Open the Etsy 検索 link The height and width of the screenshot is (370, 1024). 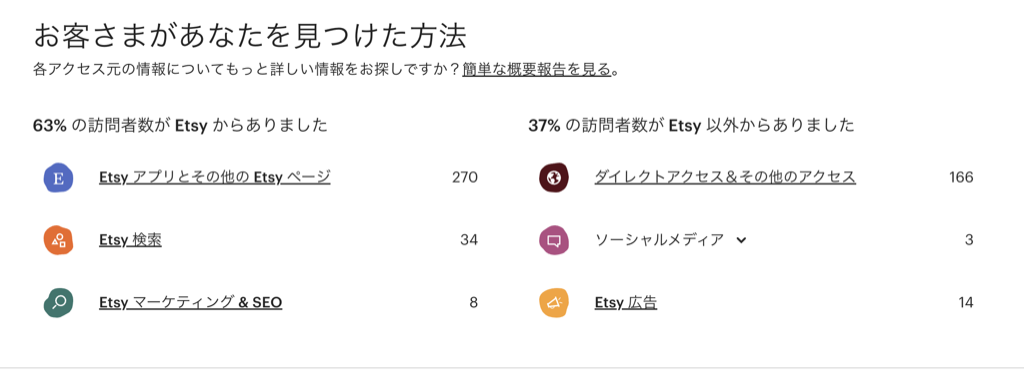coord(131,240)
